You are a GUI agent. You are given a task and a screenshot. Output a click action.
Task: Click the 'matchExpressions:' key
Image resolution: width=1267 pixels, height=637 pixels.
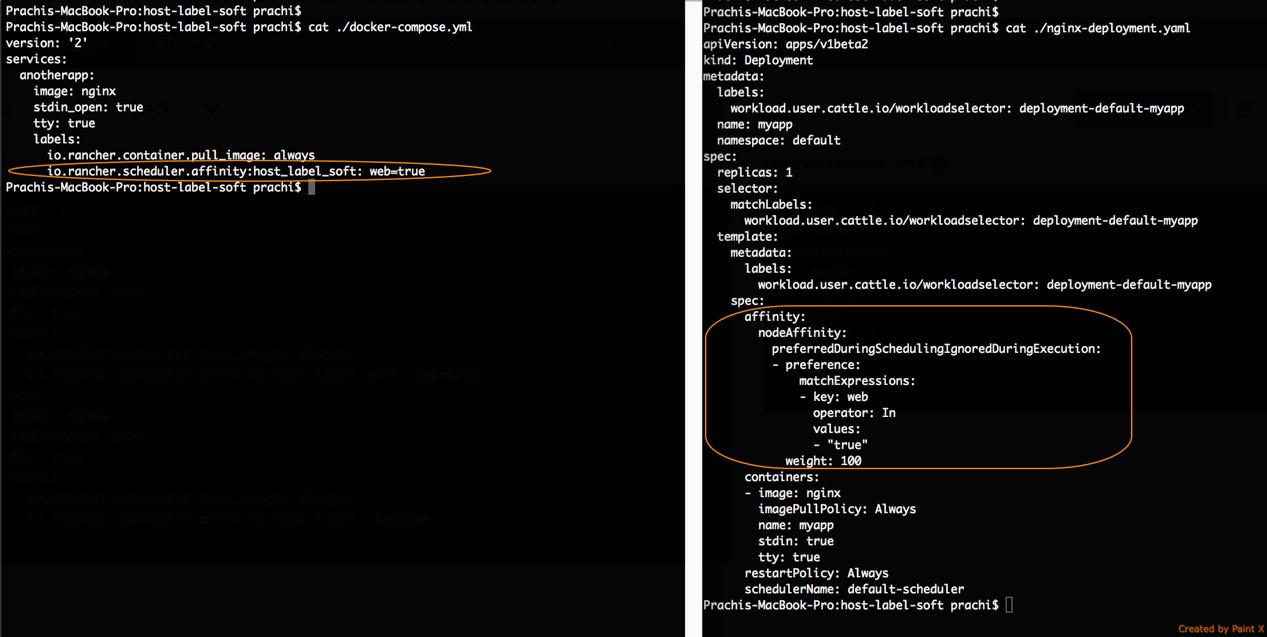pos(858,380)
